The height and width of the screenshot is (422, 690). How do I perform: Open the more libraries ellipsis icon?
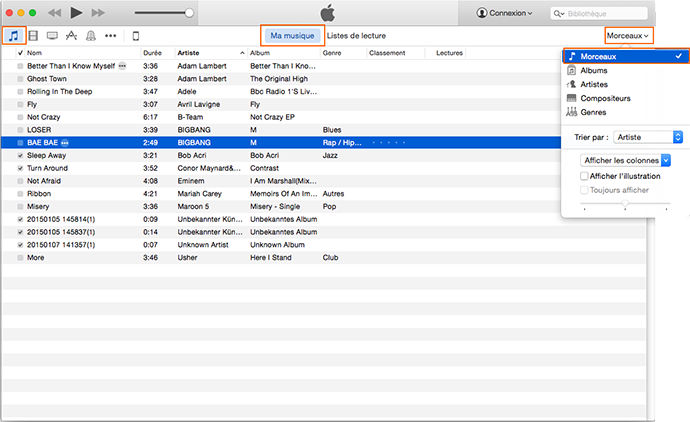pyautogui.click(x=110, y=36)
